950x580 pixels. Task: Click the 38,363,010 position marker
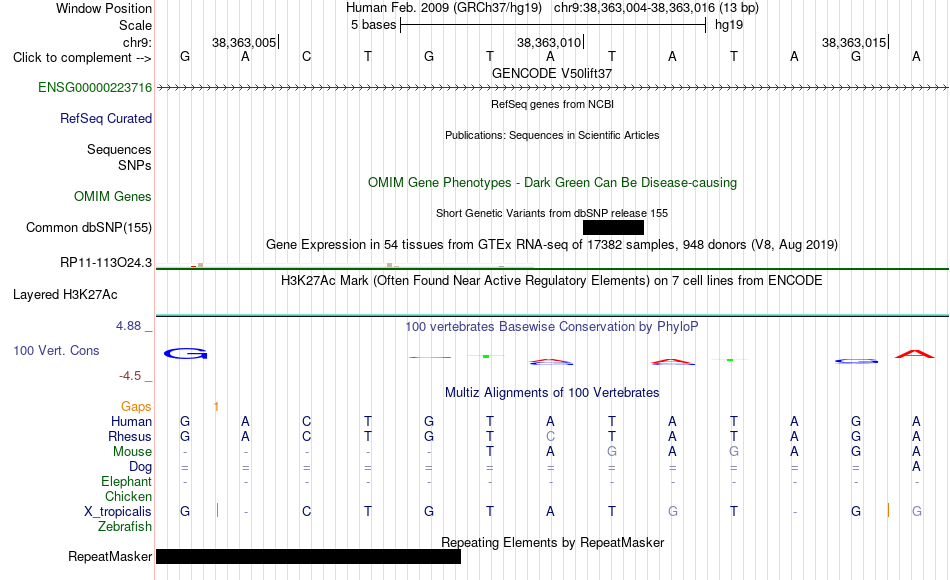[549, 42]
